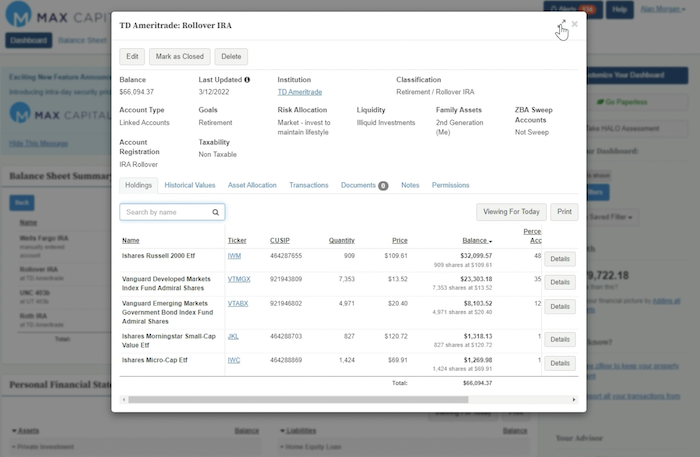Print the holdings list
The image size is (700, 457).
[x=564, y=212]
